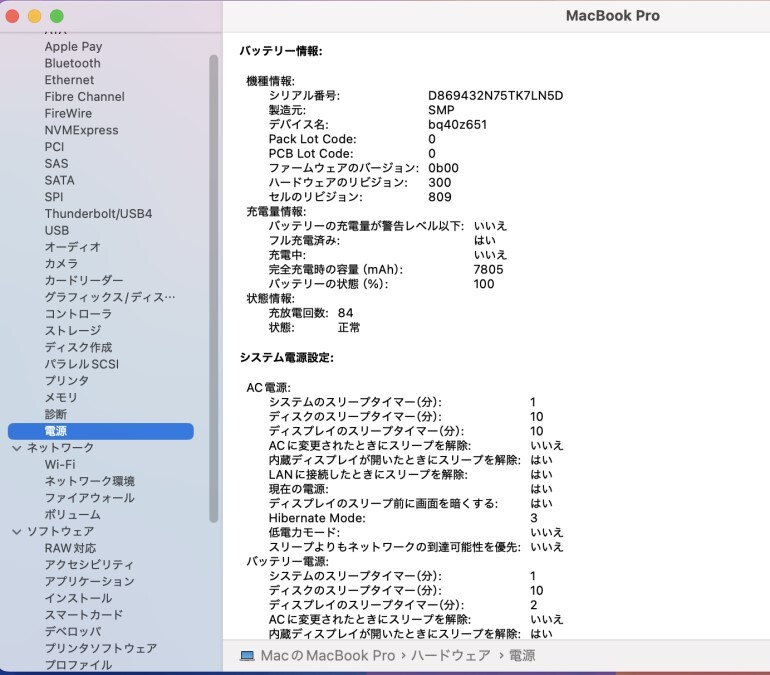This screenshot has height=675, width=770.
Task: Select USB in the sidebar
Action: click(56, 230)
